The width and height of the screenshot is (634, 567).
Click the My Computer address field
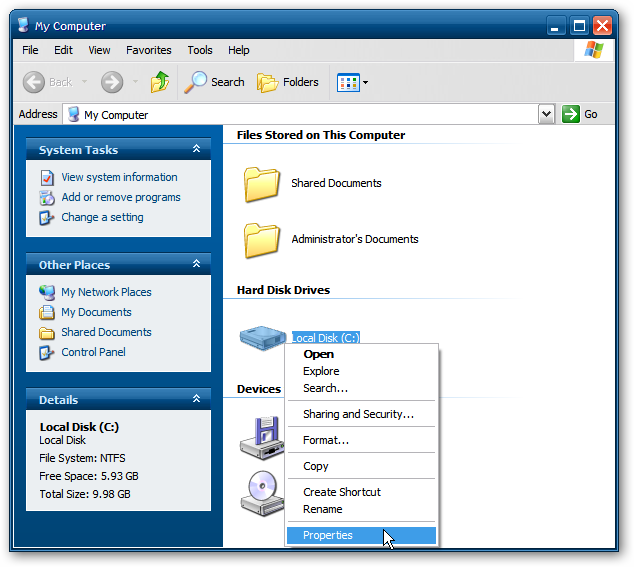(x=300, y=114)
